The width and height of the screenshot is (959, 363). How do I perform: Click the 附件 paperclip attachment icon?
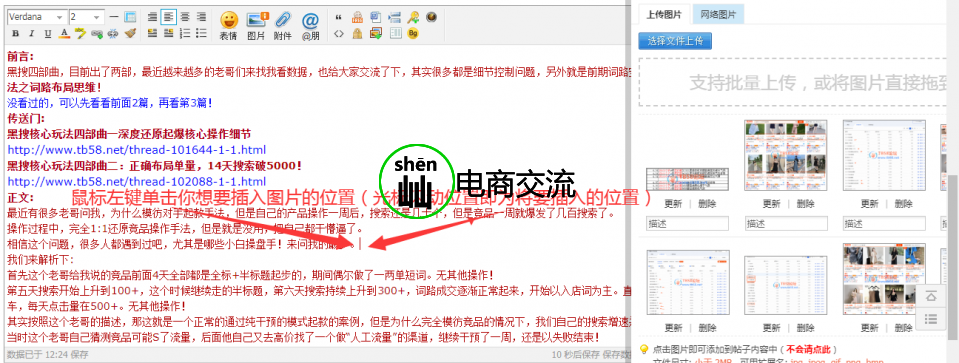(283, 25)
